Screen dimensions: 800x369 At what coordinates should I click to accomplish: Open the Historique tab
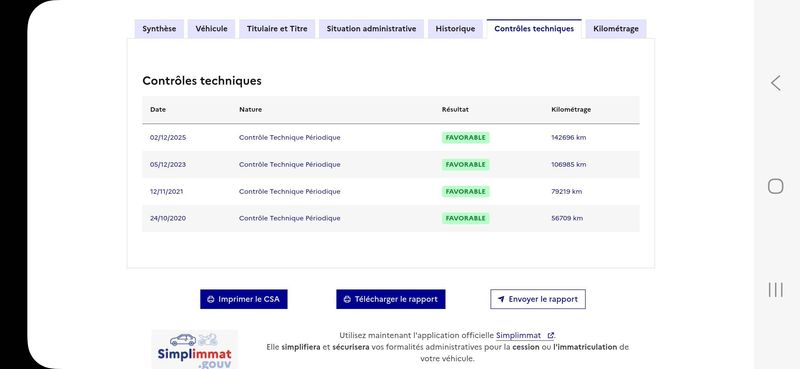(455, 29)
